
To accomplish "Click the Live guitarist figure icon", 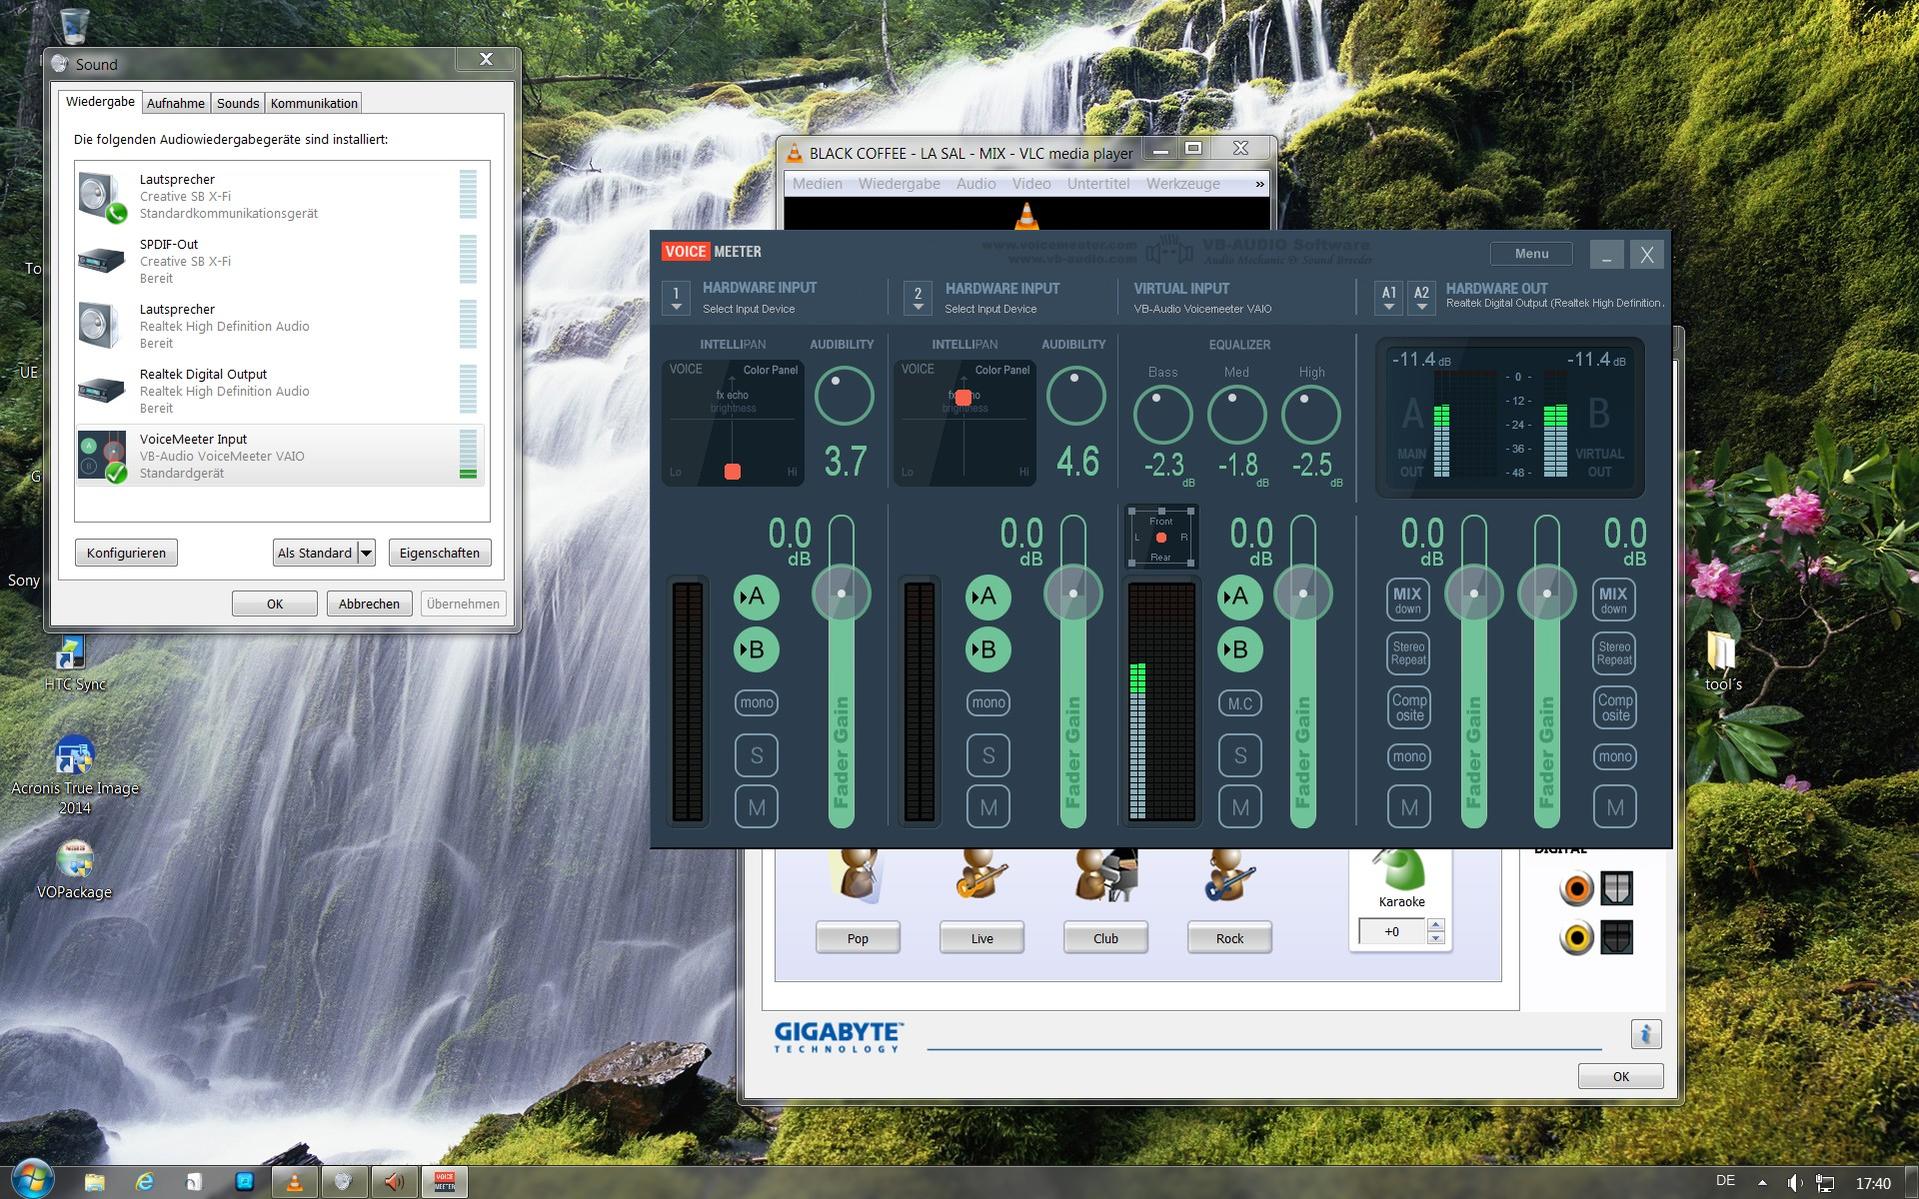I will click(981, 877).
